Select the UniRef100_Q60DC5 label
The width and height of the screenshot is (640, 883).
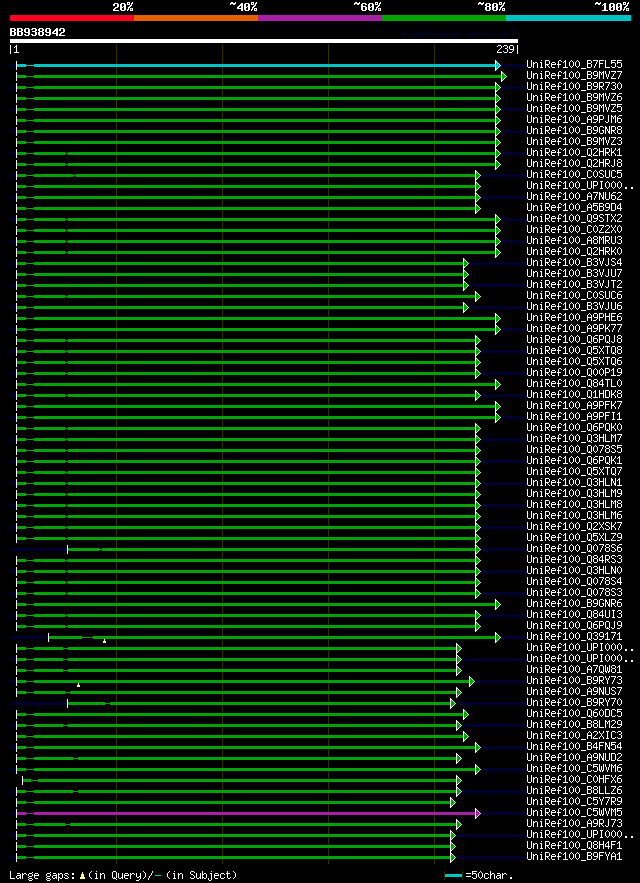coord(574,713)
